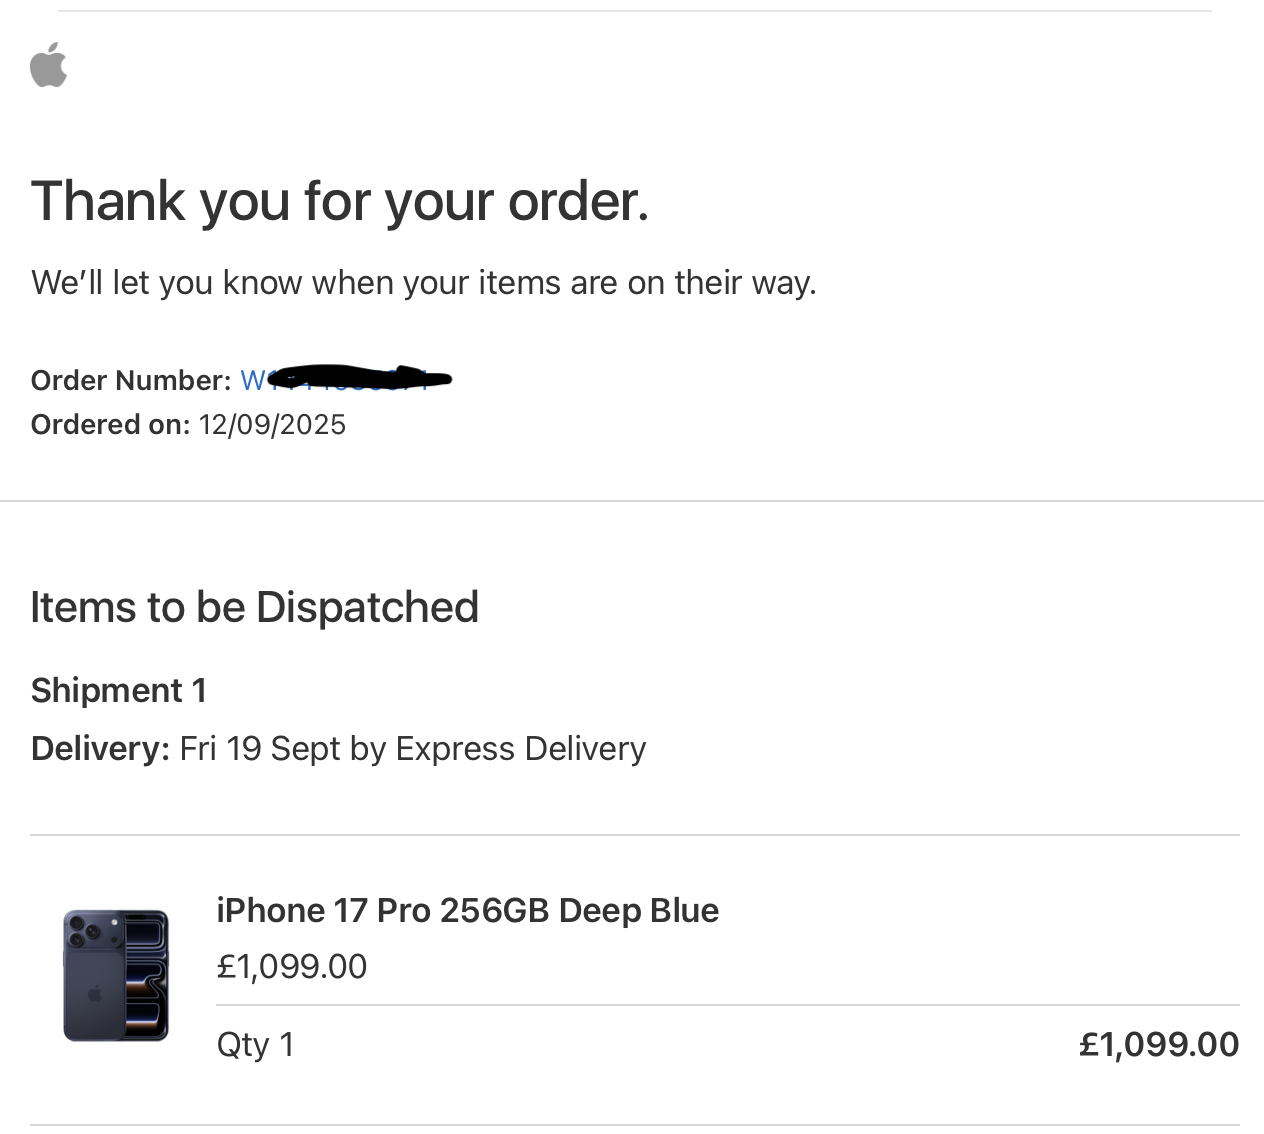Click the "Qty 1" quantity text

255,1045
